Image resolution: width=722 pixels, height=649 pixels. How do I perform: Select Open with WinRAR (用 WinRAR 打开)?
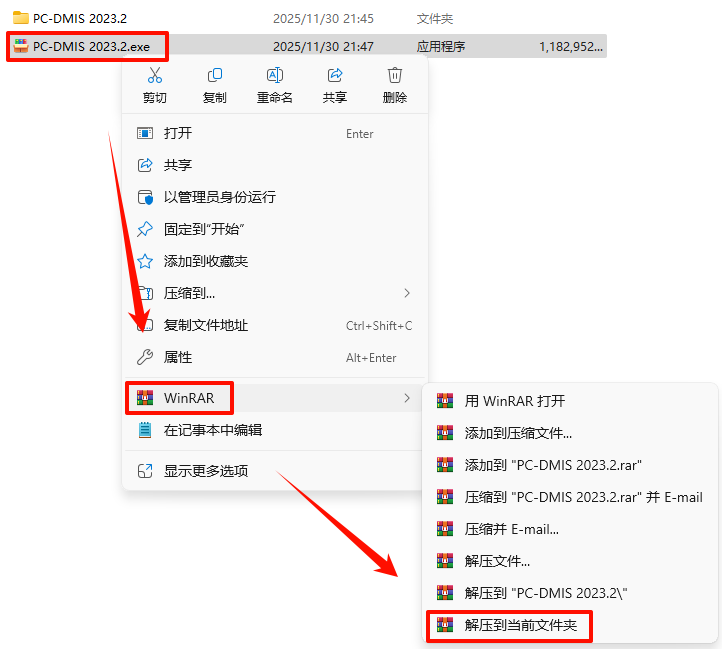[x=570, y=401]
